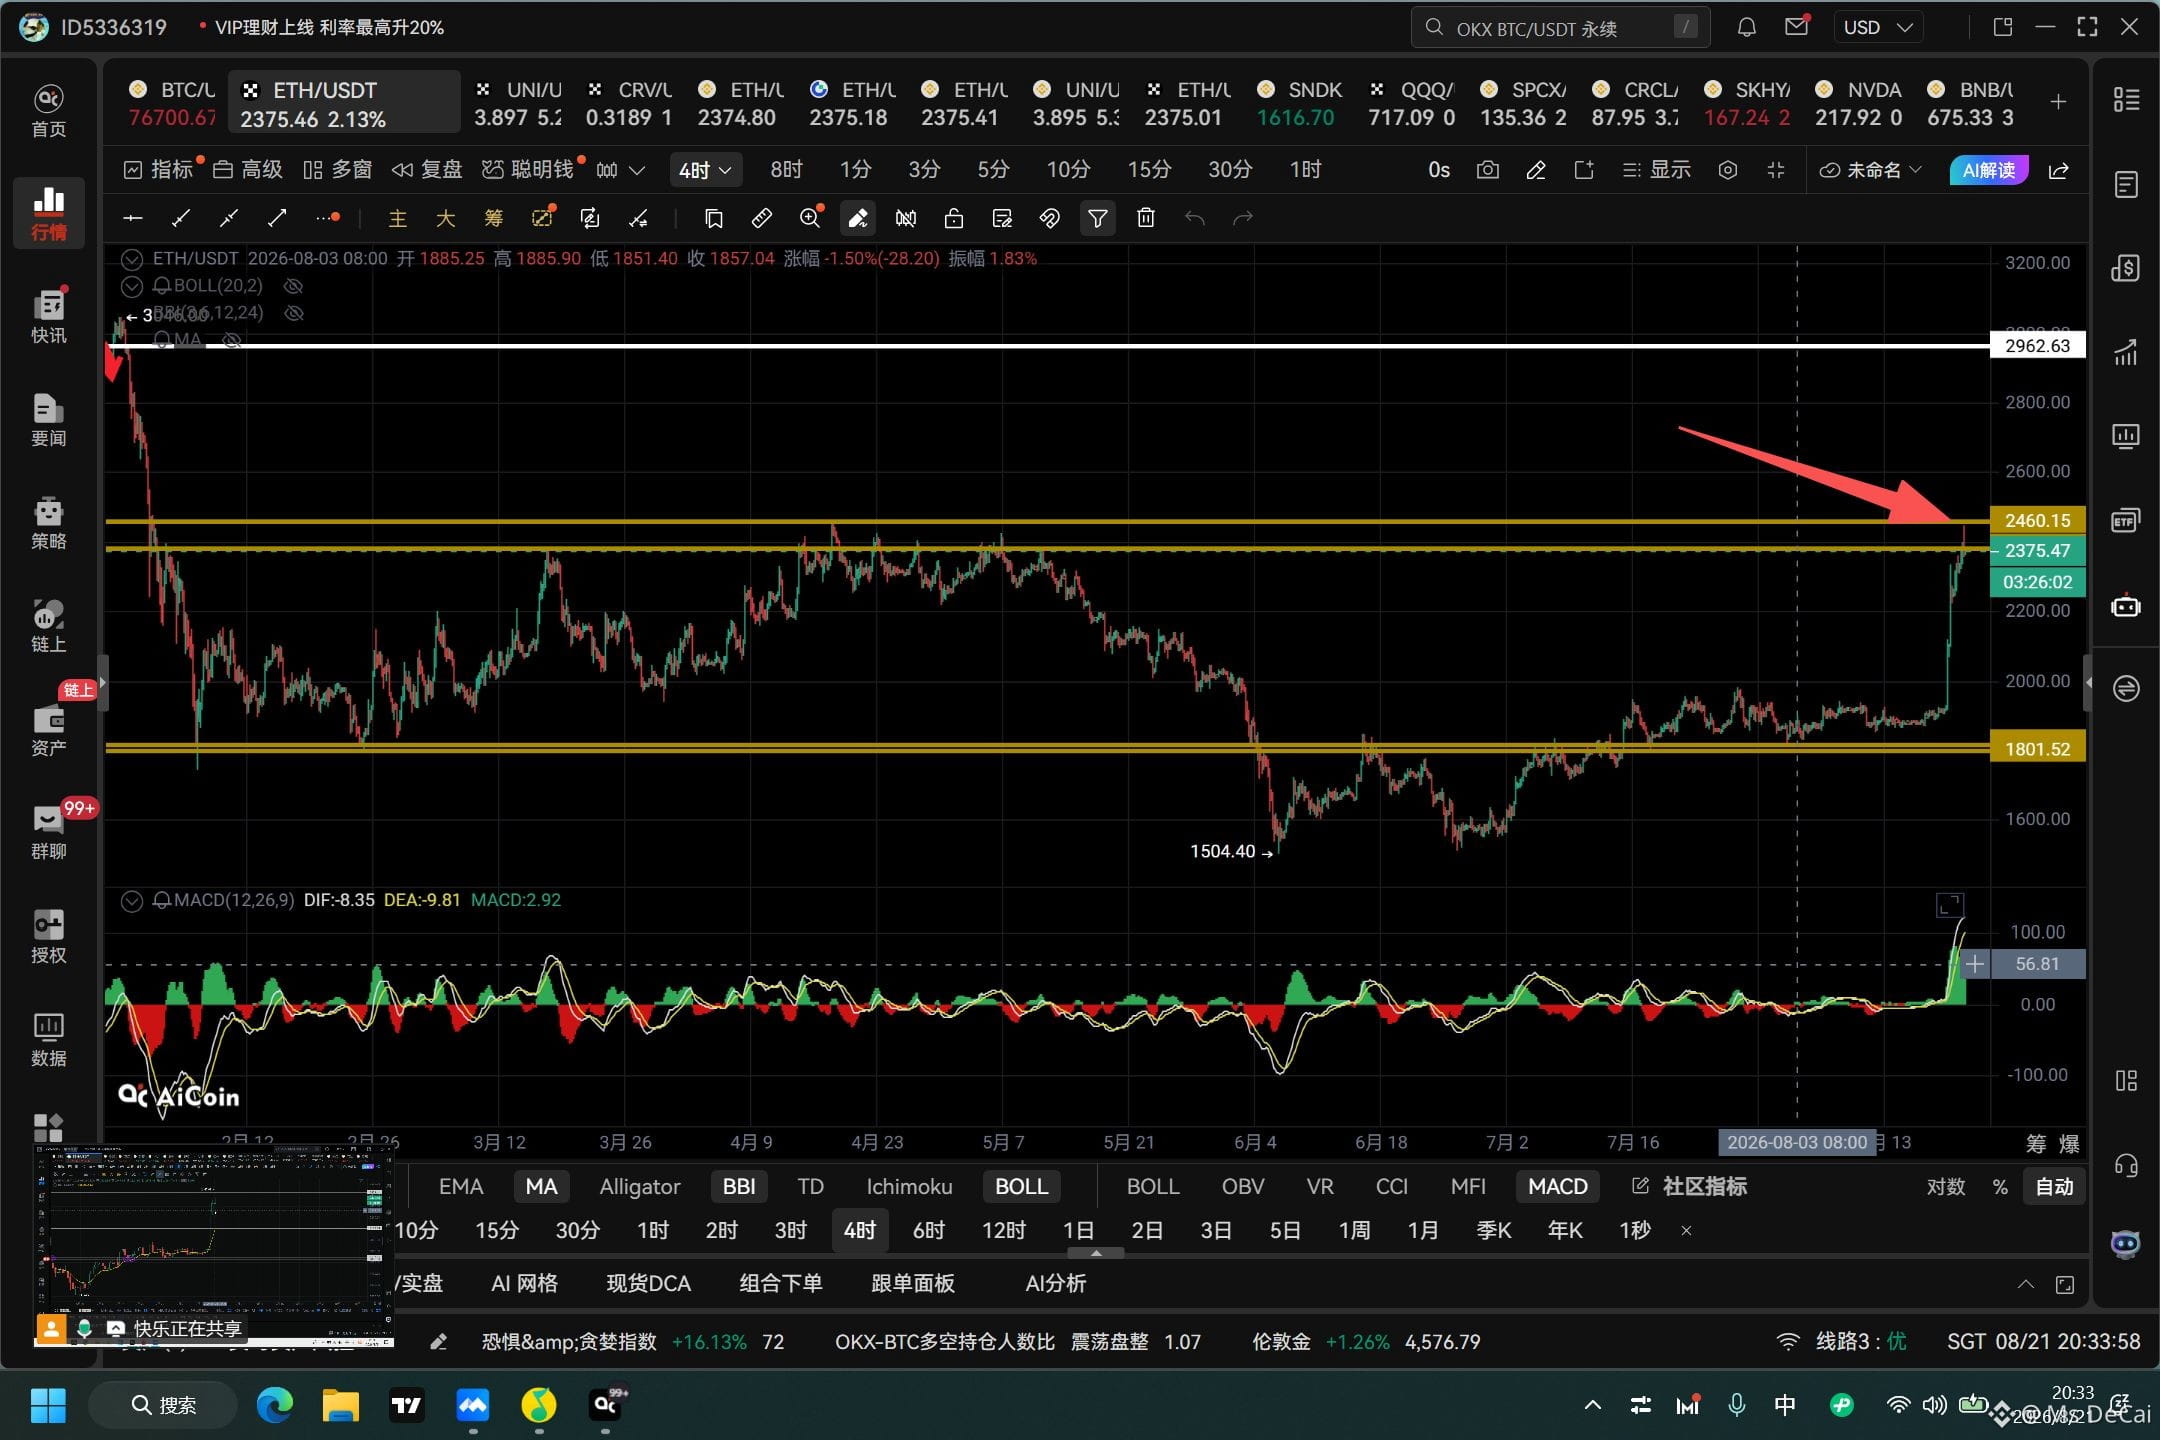Toggle the BBI indicator
This screenshot has height=1440, width=2160.
pos(739,1187)
